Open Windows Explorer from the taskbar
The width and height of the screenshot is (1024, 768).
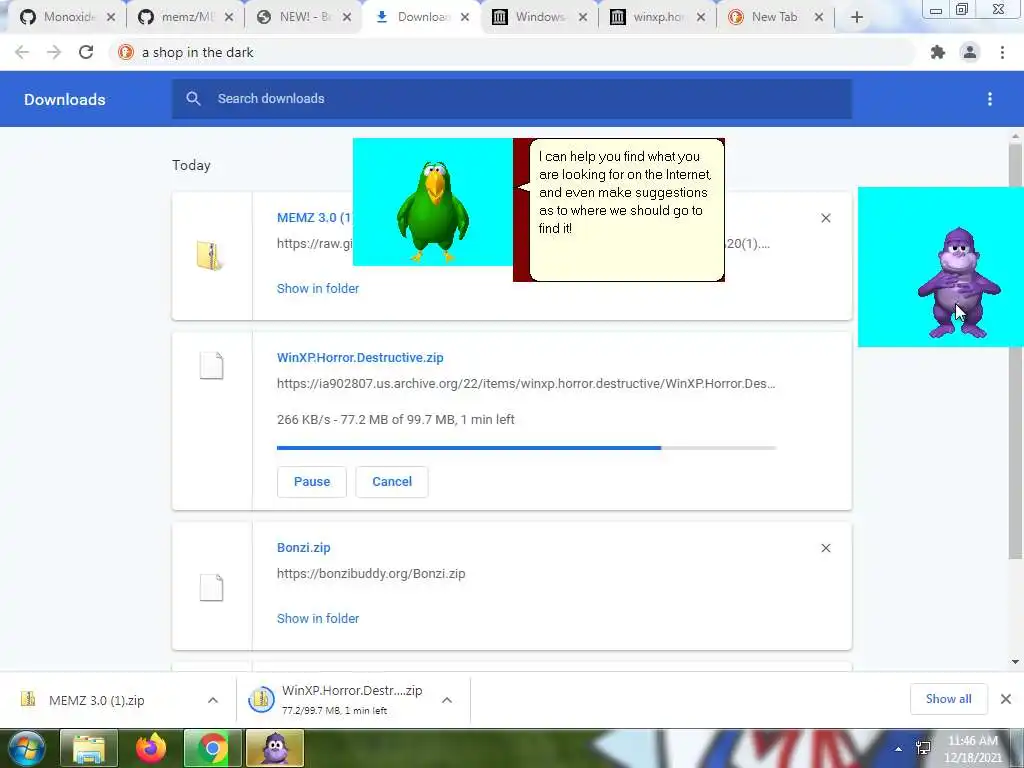click(x=89, y=748)
